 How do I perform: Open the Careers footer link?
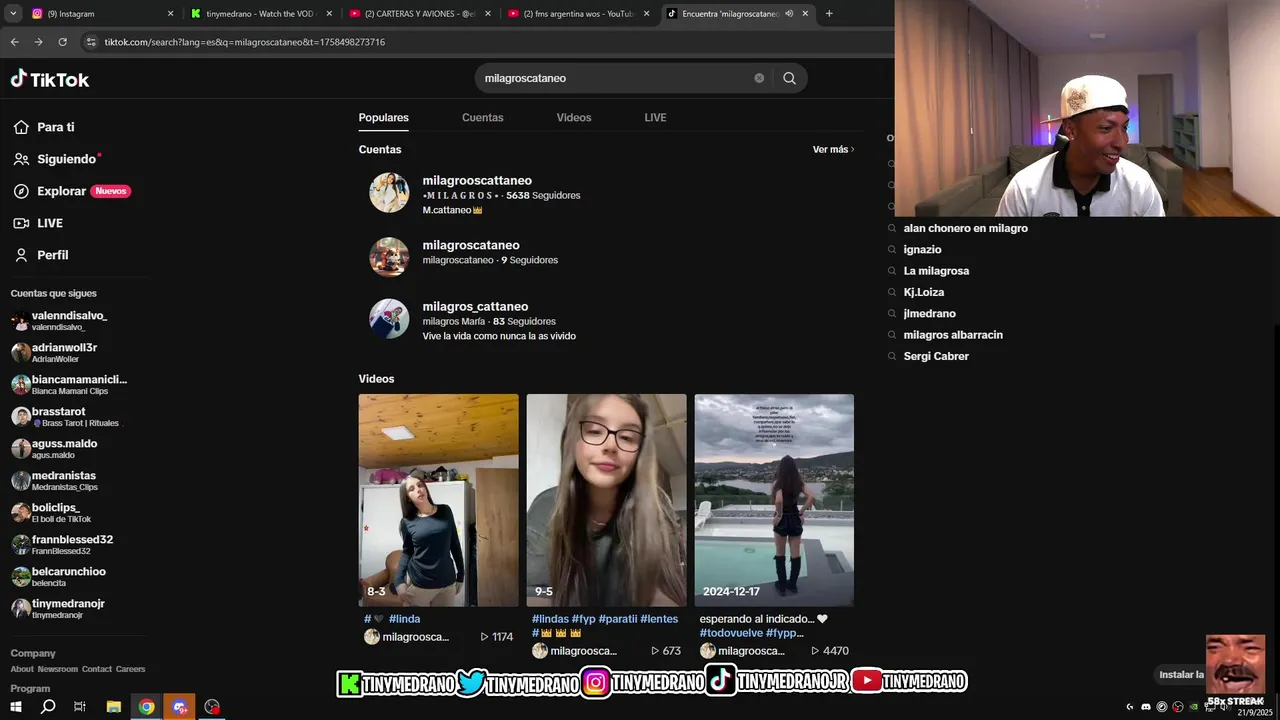pos(130,669)
